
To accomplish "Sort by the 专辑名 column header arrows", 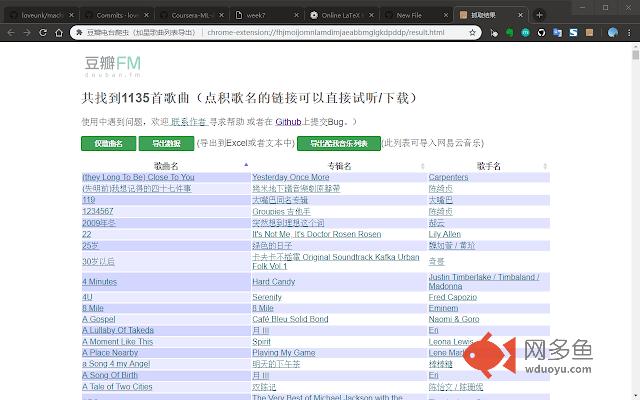I will pos(422,166).
